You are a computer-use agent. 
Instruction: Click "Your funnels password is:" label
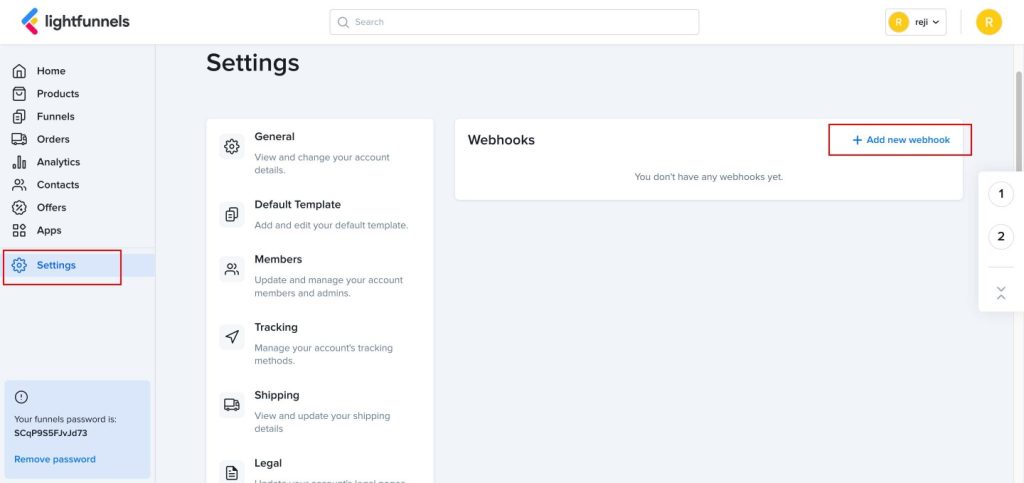(x=65, y=419)
